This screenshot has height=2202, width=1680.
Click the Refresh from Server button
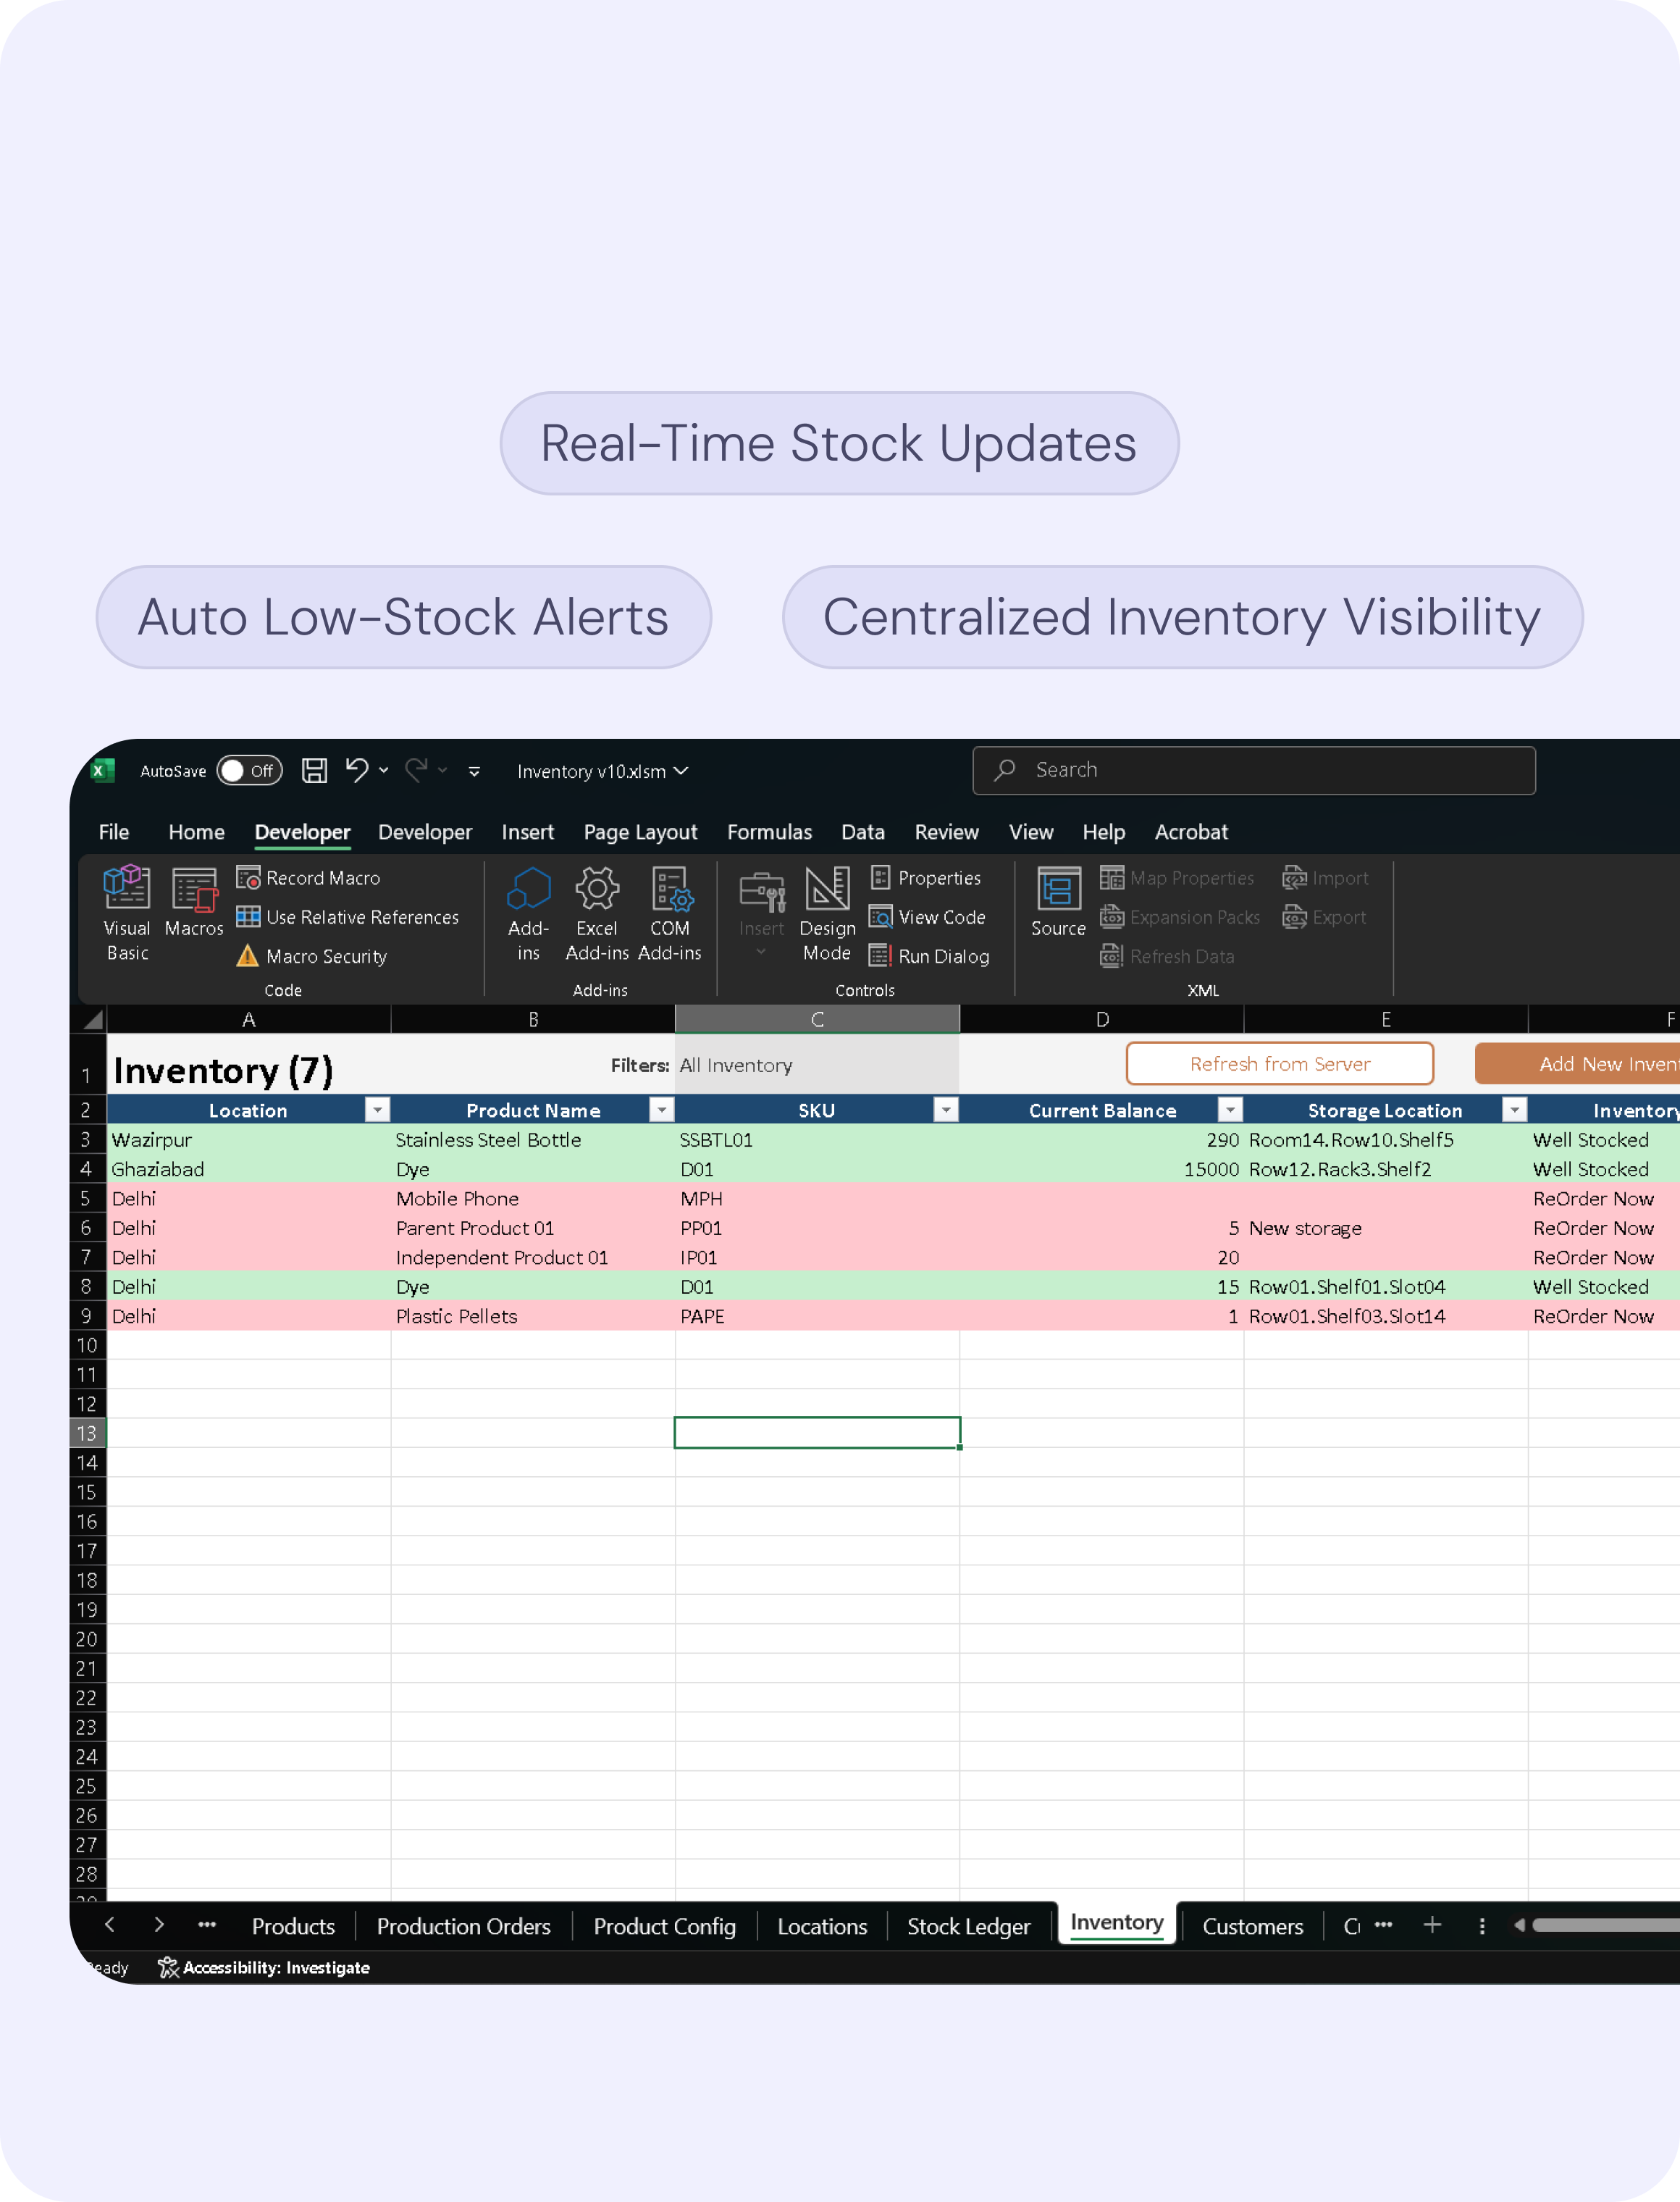tap(1279, 1063)
